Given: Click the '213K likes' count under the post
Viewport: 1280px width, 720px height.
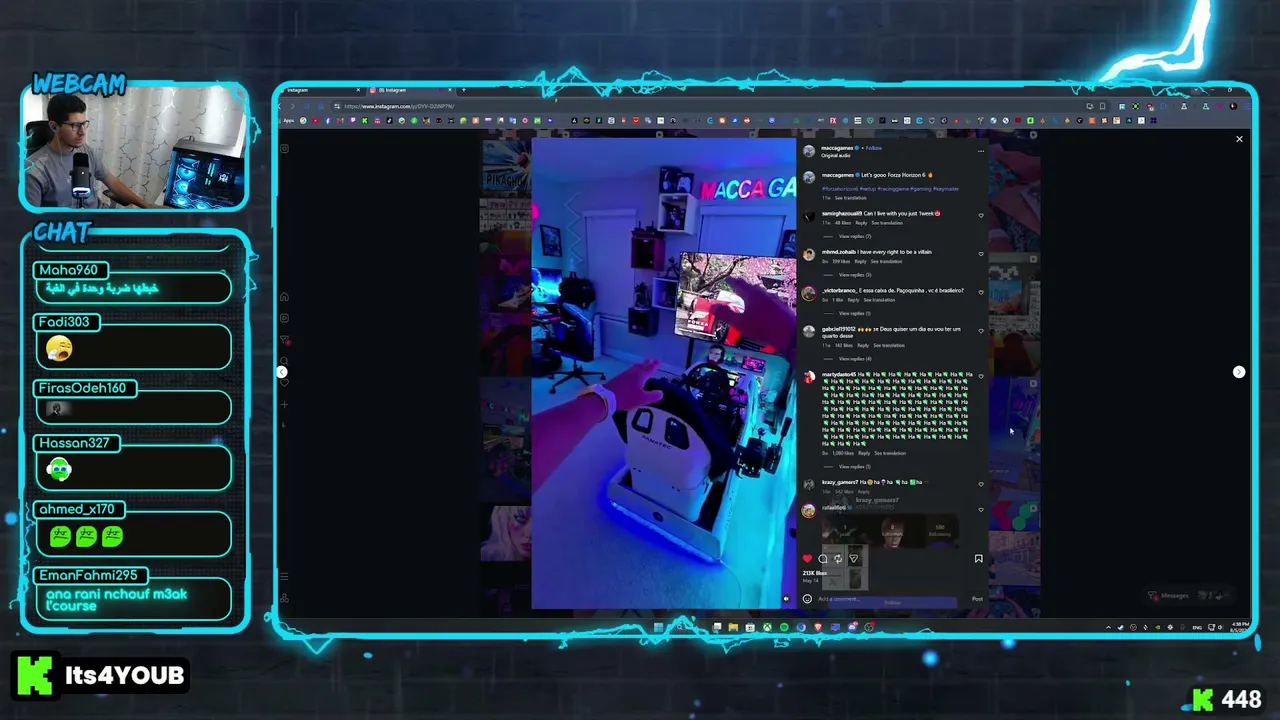Looking at the screenshot, I should click(814, 573).
